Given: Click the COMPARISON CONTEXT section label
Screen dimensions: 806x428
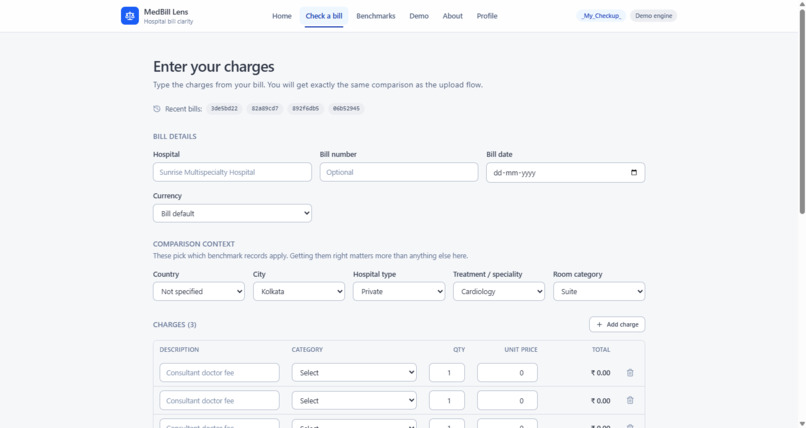Looking at the screenshot, I should [x=194, y=244].
